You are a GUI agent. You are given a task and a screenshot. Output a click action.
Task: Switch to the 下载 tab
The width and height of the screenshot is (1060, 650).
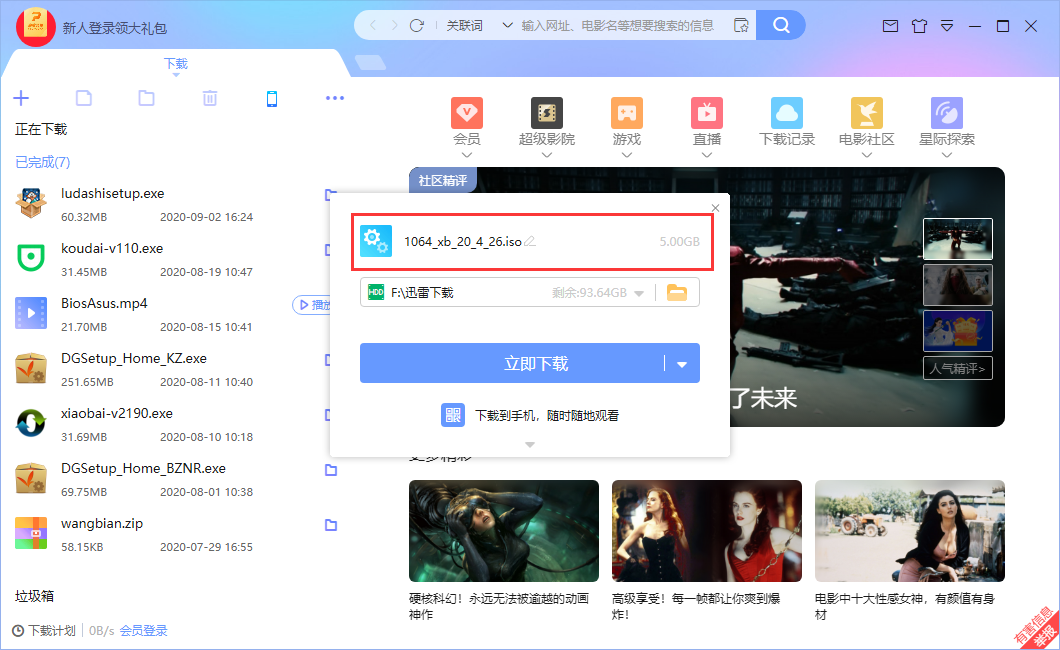tap(176, 64)
